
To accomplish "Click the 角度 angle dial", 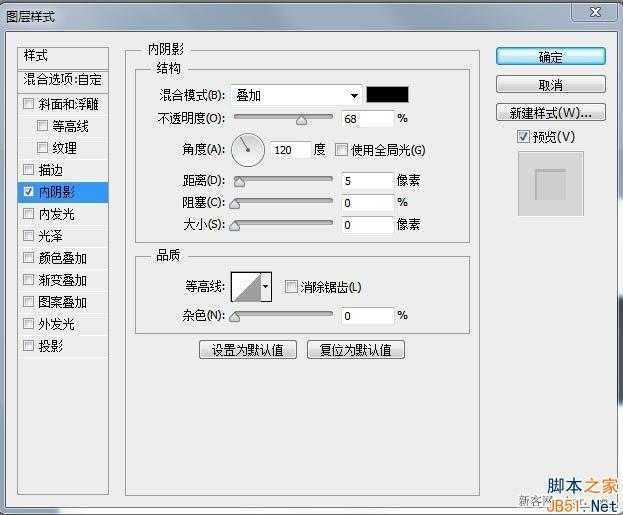I will [248, 150].
